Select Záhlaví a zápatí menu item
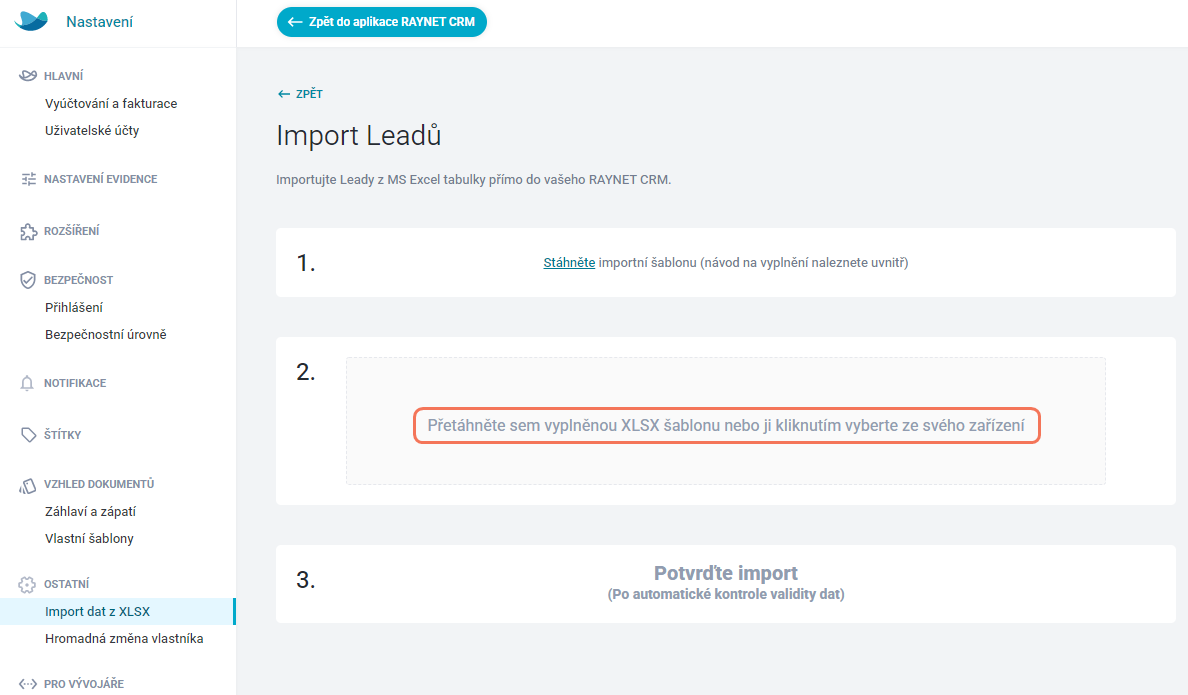The width and height of the screenshot is (1188, 695). point(90,512)
